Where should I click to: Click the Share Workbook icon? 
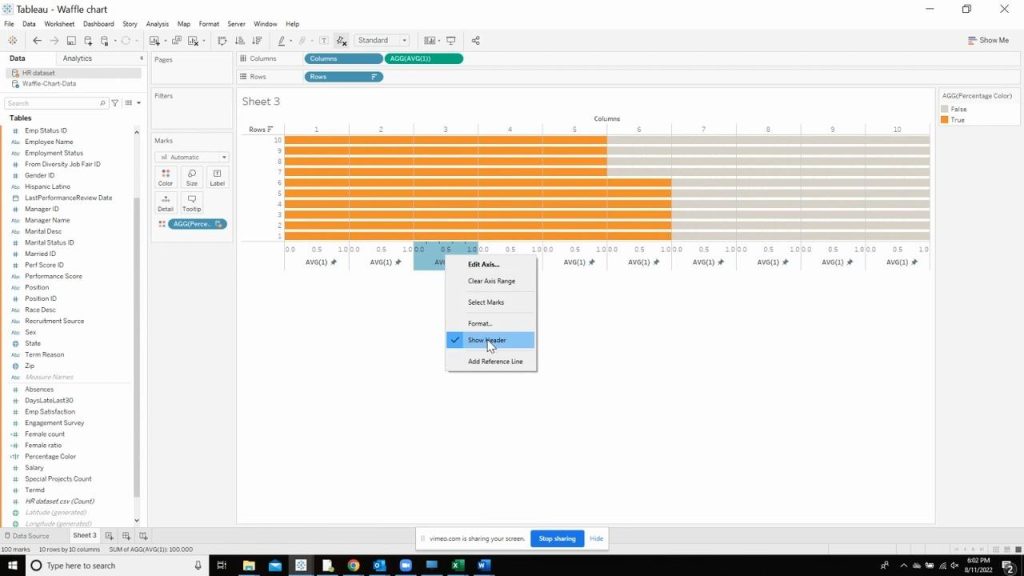pos(477,41)
